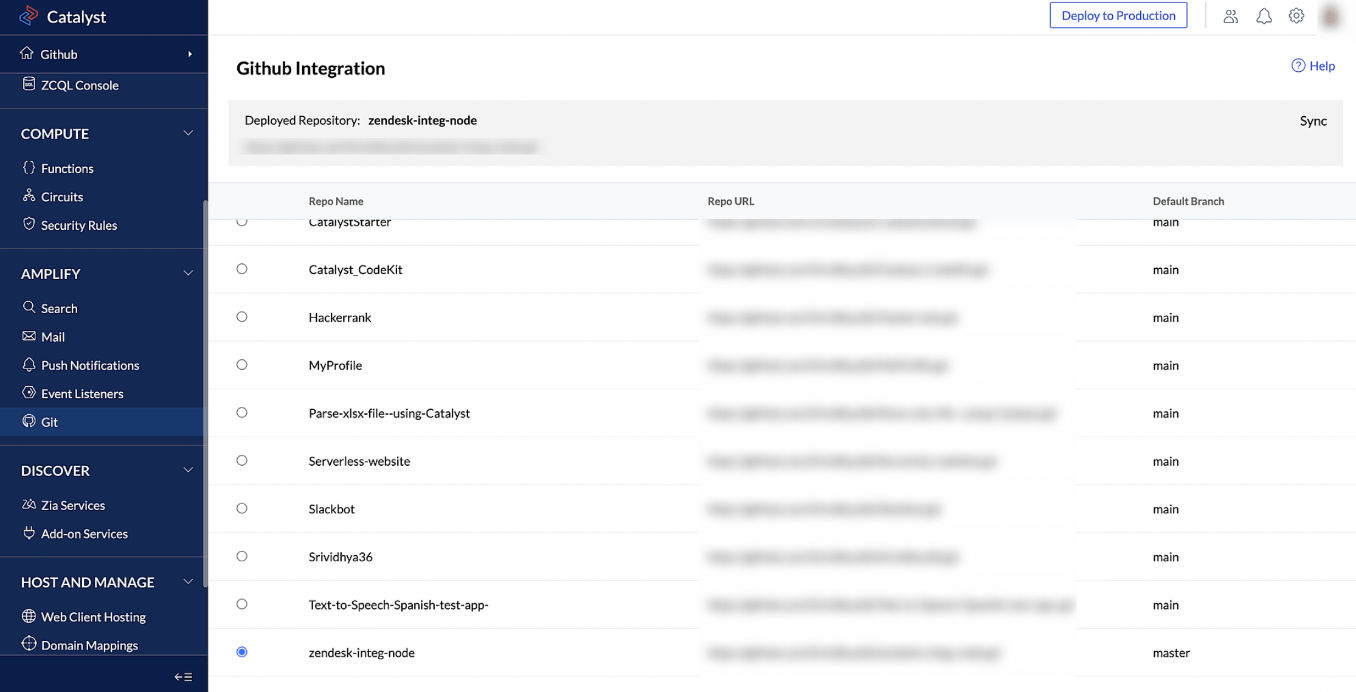The height and width of the screenshot is (692, 1356).
Task: Click the Functions icon in sidebar
Action: [29, 168]
